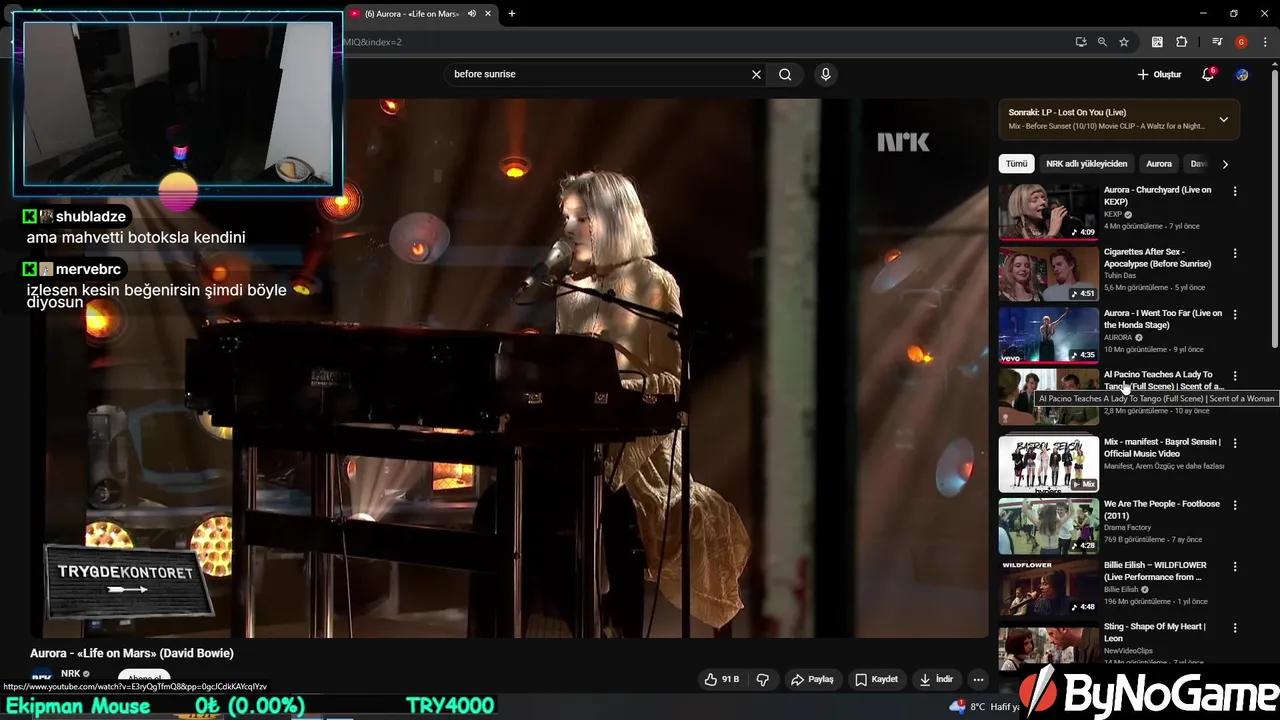
Task: Click the install/cast icon in the address bar
Action: [x=1081, y=42]
